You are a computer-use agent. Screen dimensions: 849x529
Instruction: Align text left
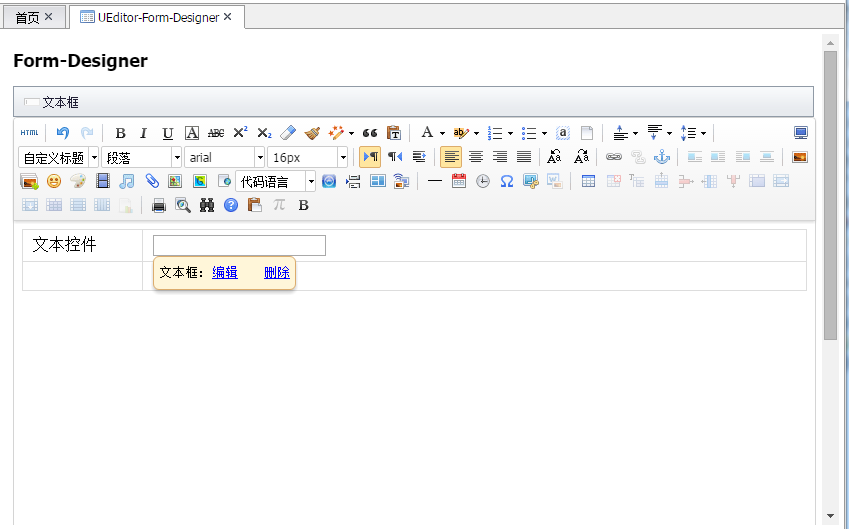pos(451,157)
